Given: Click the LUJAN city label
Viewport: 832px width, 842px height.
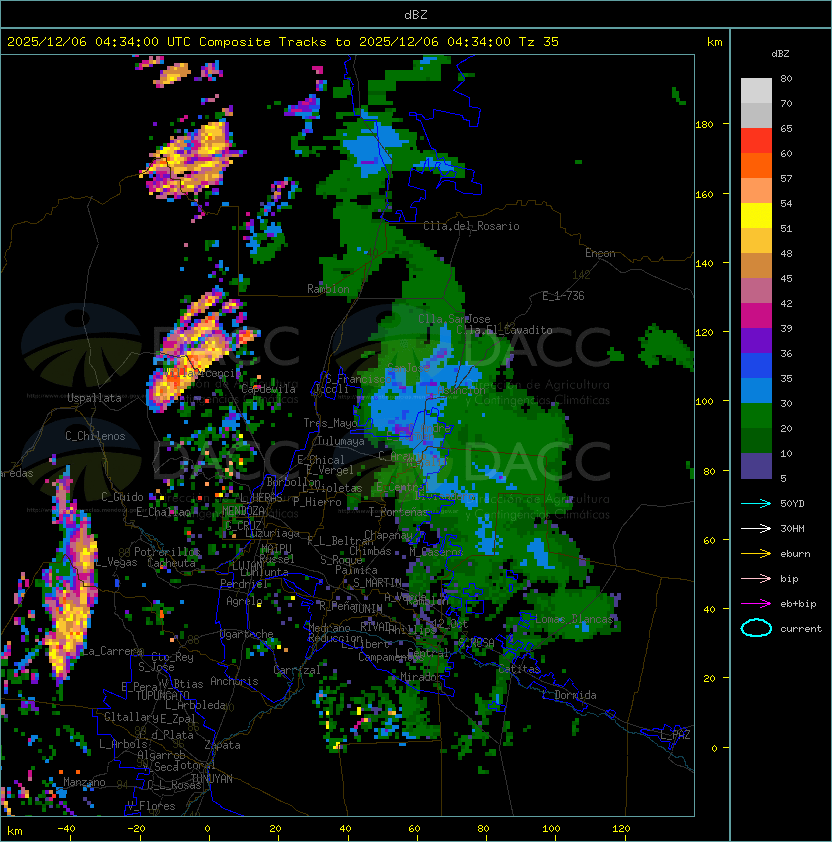Looking at the screenshot, I should point(247,565).
